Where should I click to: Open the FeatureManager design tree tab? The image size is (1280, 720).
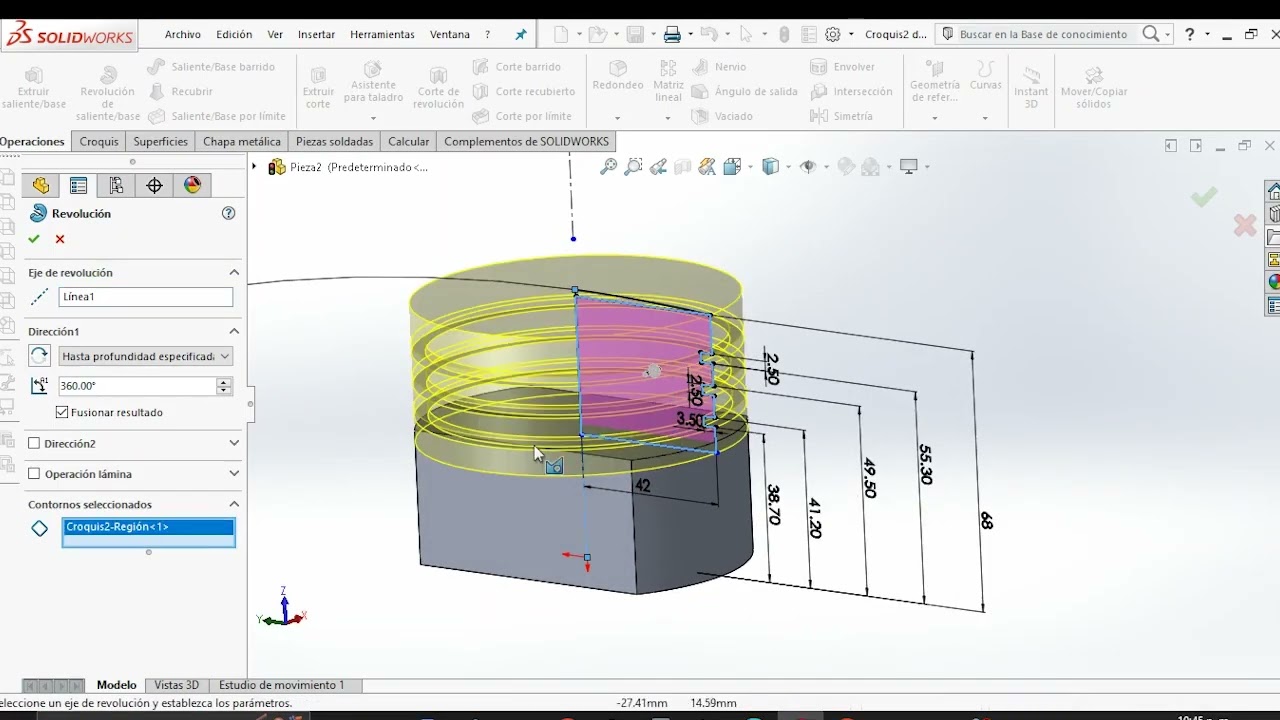pos(41,185)
